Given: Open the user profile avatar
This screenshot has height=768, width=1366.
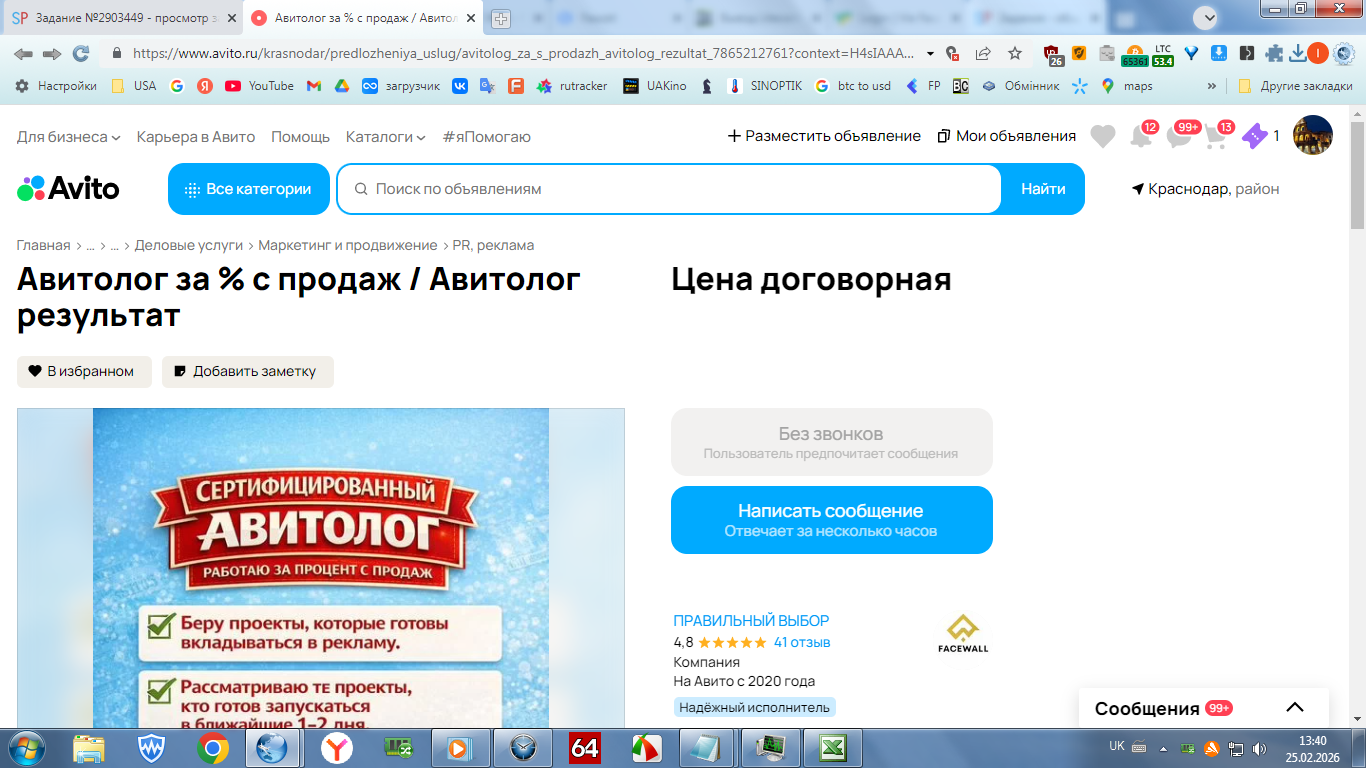Looking at the screenshot, I should 1313,135.
